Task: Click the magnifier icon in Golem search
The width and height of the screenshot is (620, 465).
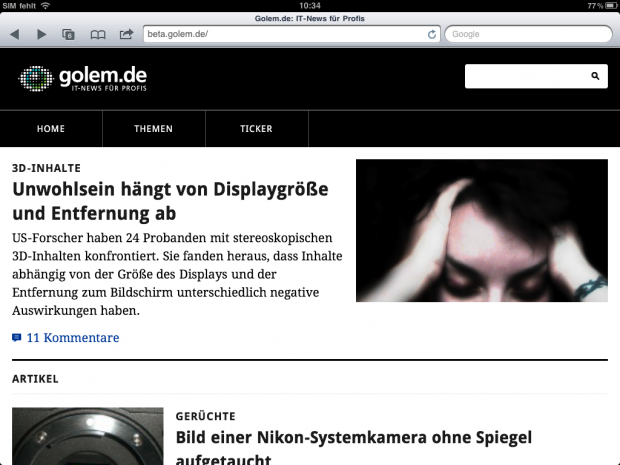Action: point(595,76)
